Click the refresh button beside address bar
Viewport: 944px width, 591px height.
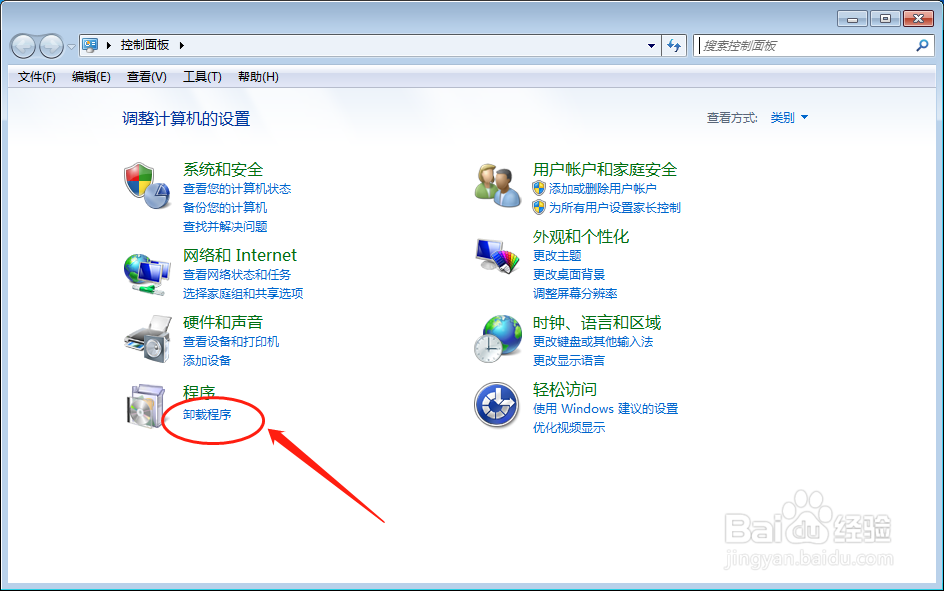[674, 45]
